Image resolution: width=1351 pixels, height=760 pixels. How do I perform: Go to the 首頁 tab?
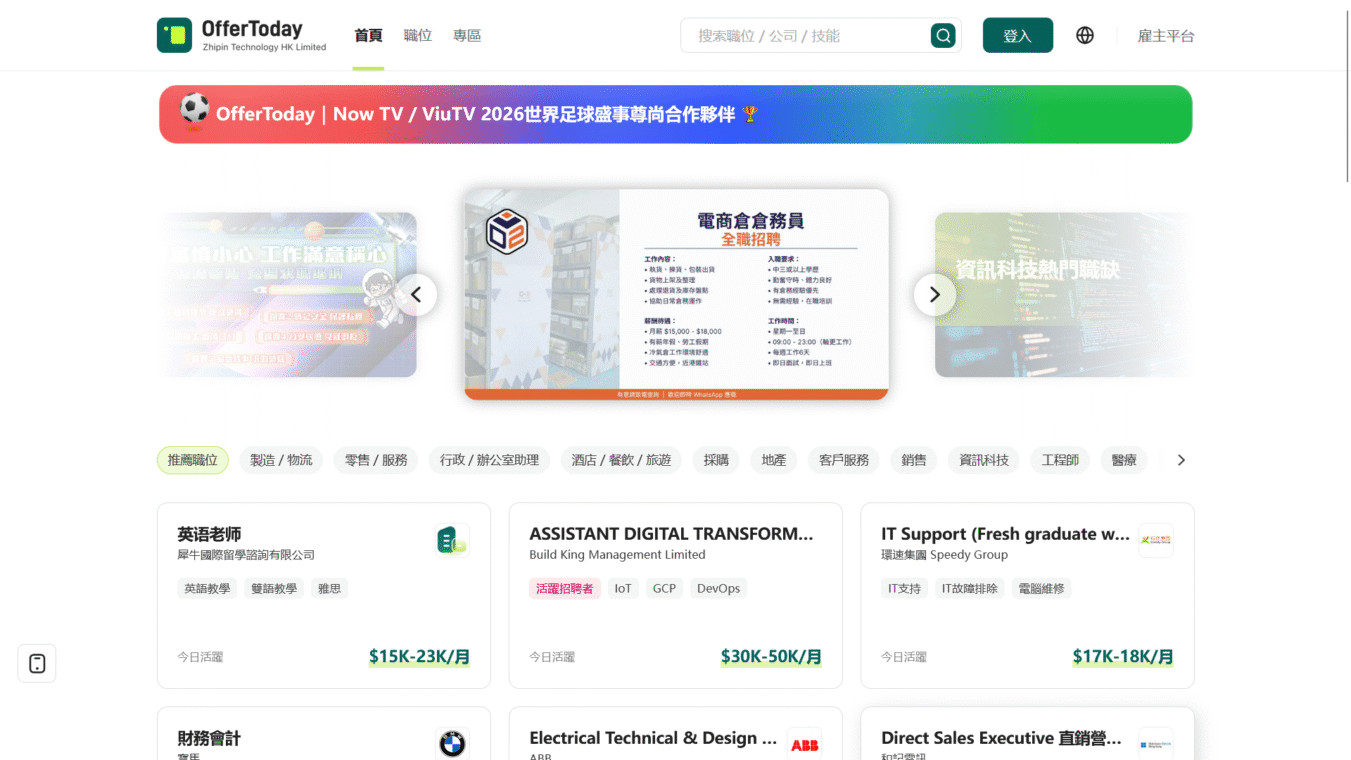click(x=368, y=35)
